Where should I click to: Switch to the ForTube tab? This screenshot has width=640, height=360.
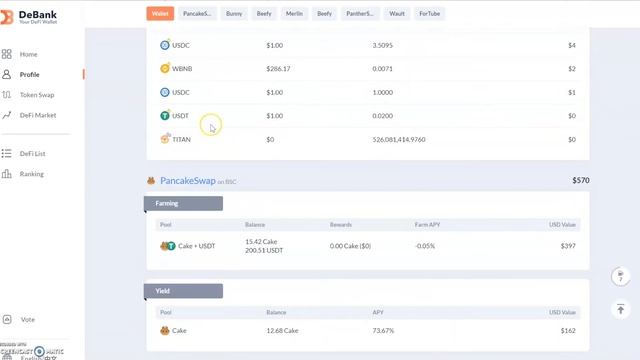429,13
